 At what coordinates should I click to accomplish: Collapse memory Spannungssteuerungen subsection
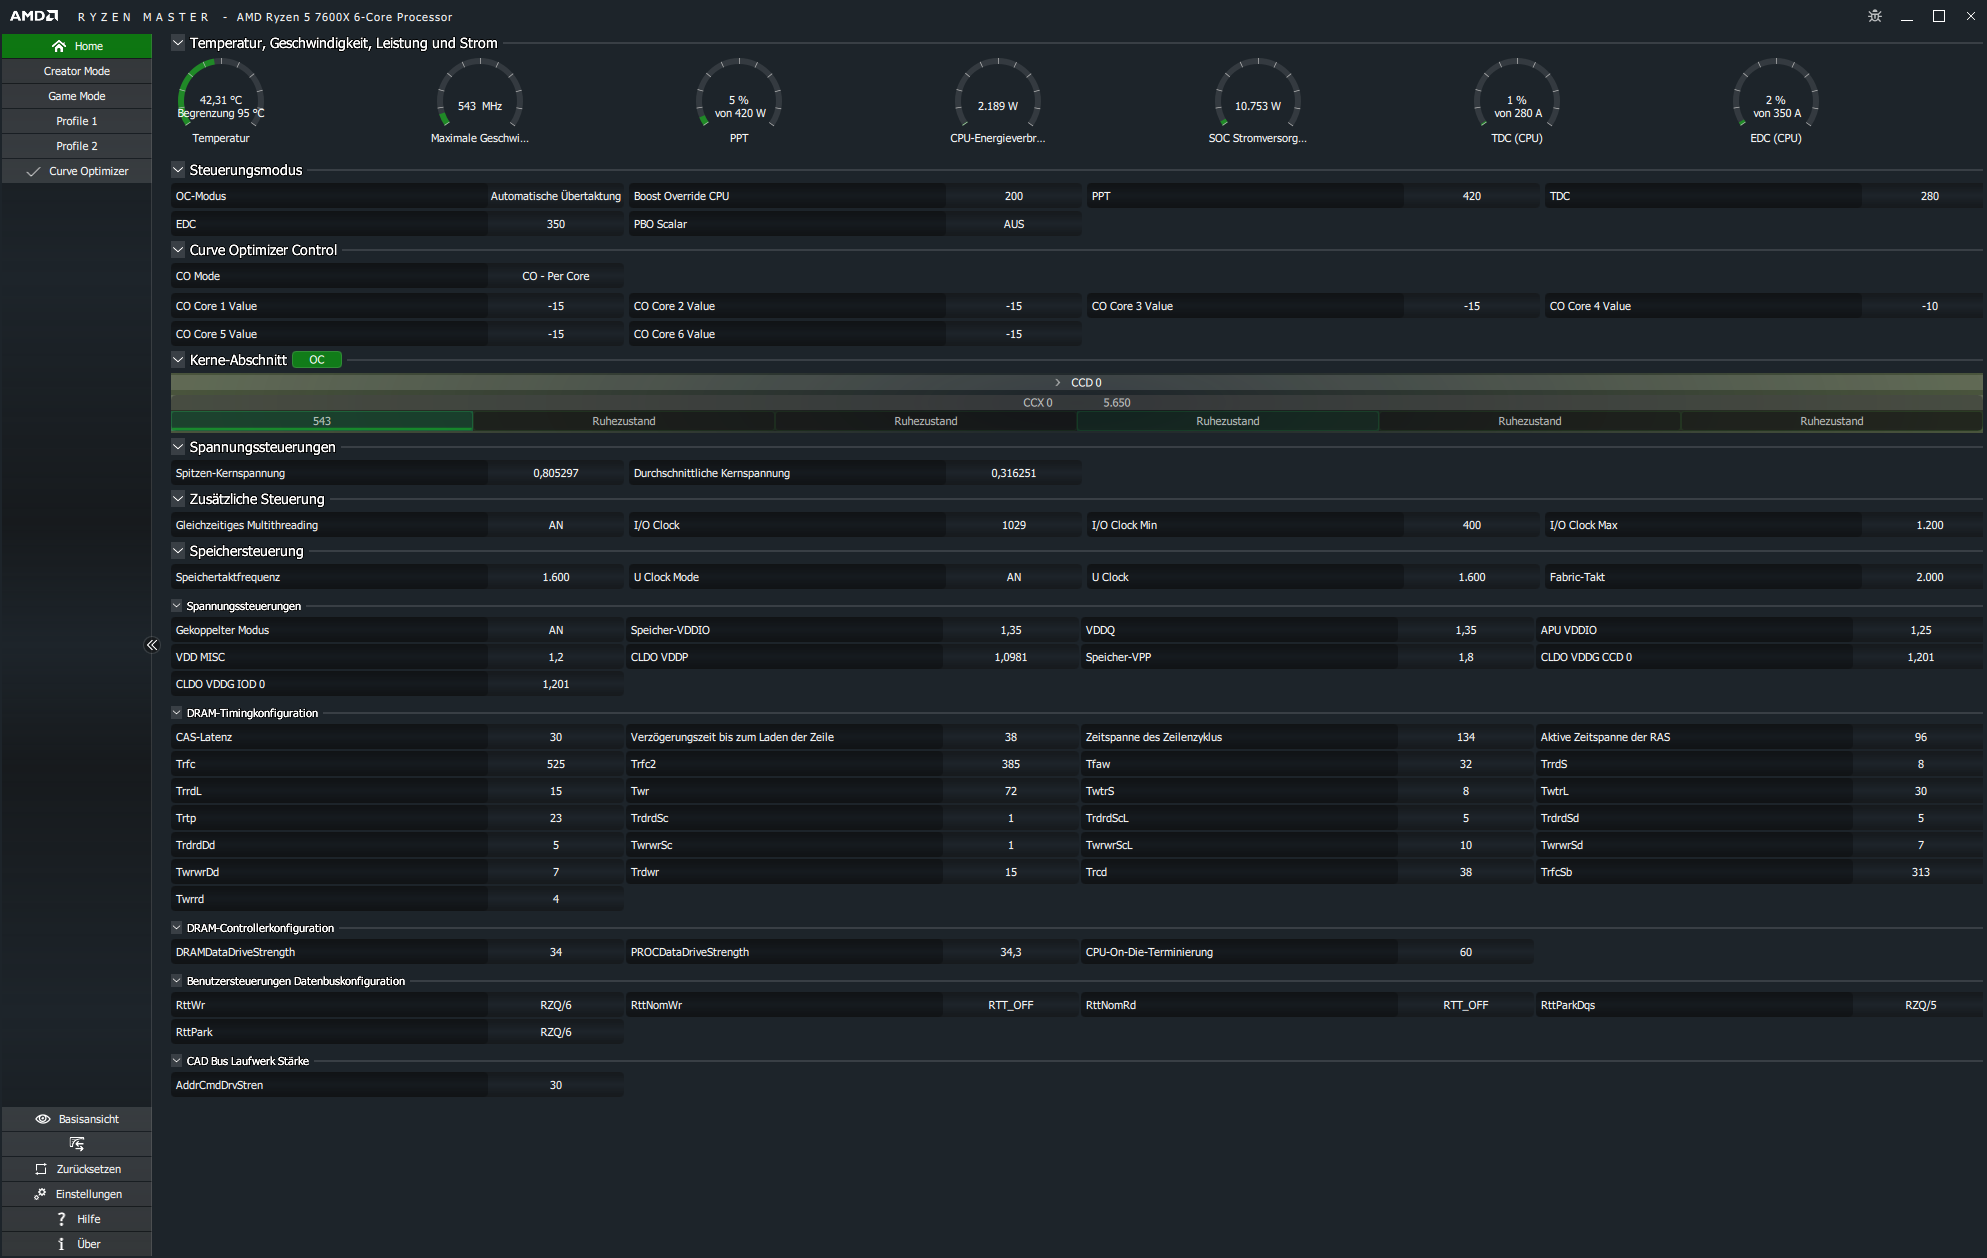pyautogui.click(x=177, y=606)
